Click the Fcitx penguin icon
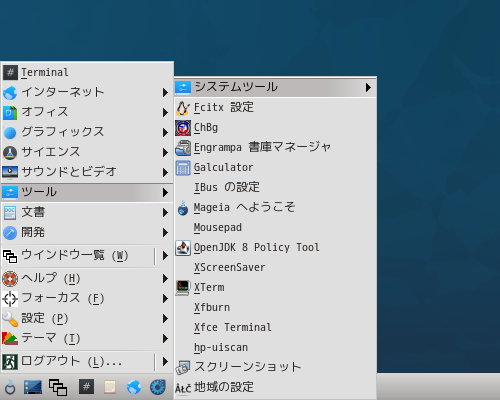 click(x=183, y=108)
